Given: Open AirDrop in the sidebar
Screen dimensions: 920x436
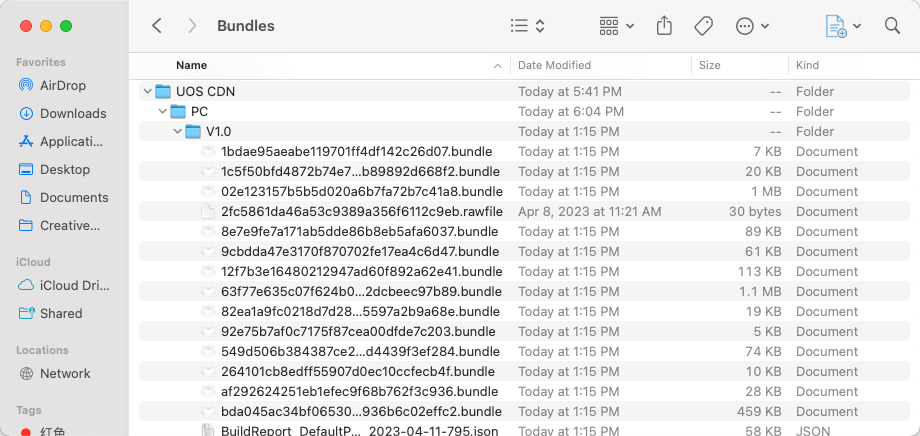Looking at the screenshot, I should (x=63, y=85).
